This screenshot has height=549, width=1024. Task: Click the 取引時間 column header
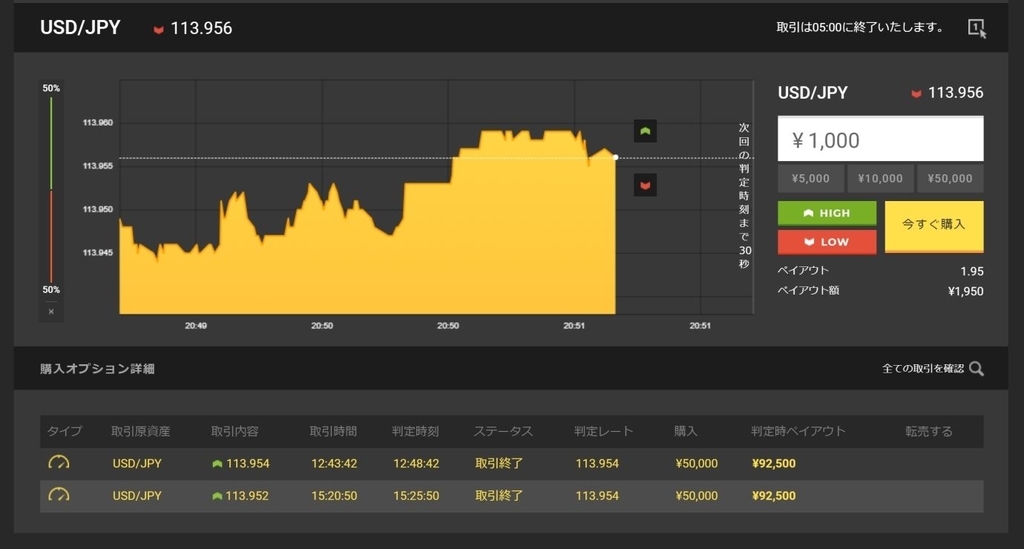(333, 431)
